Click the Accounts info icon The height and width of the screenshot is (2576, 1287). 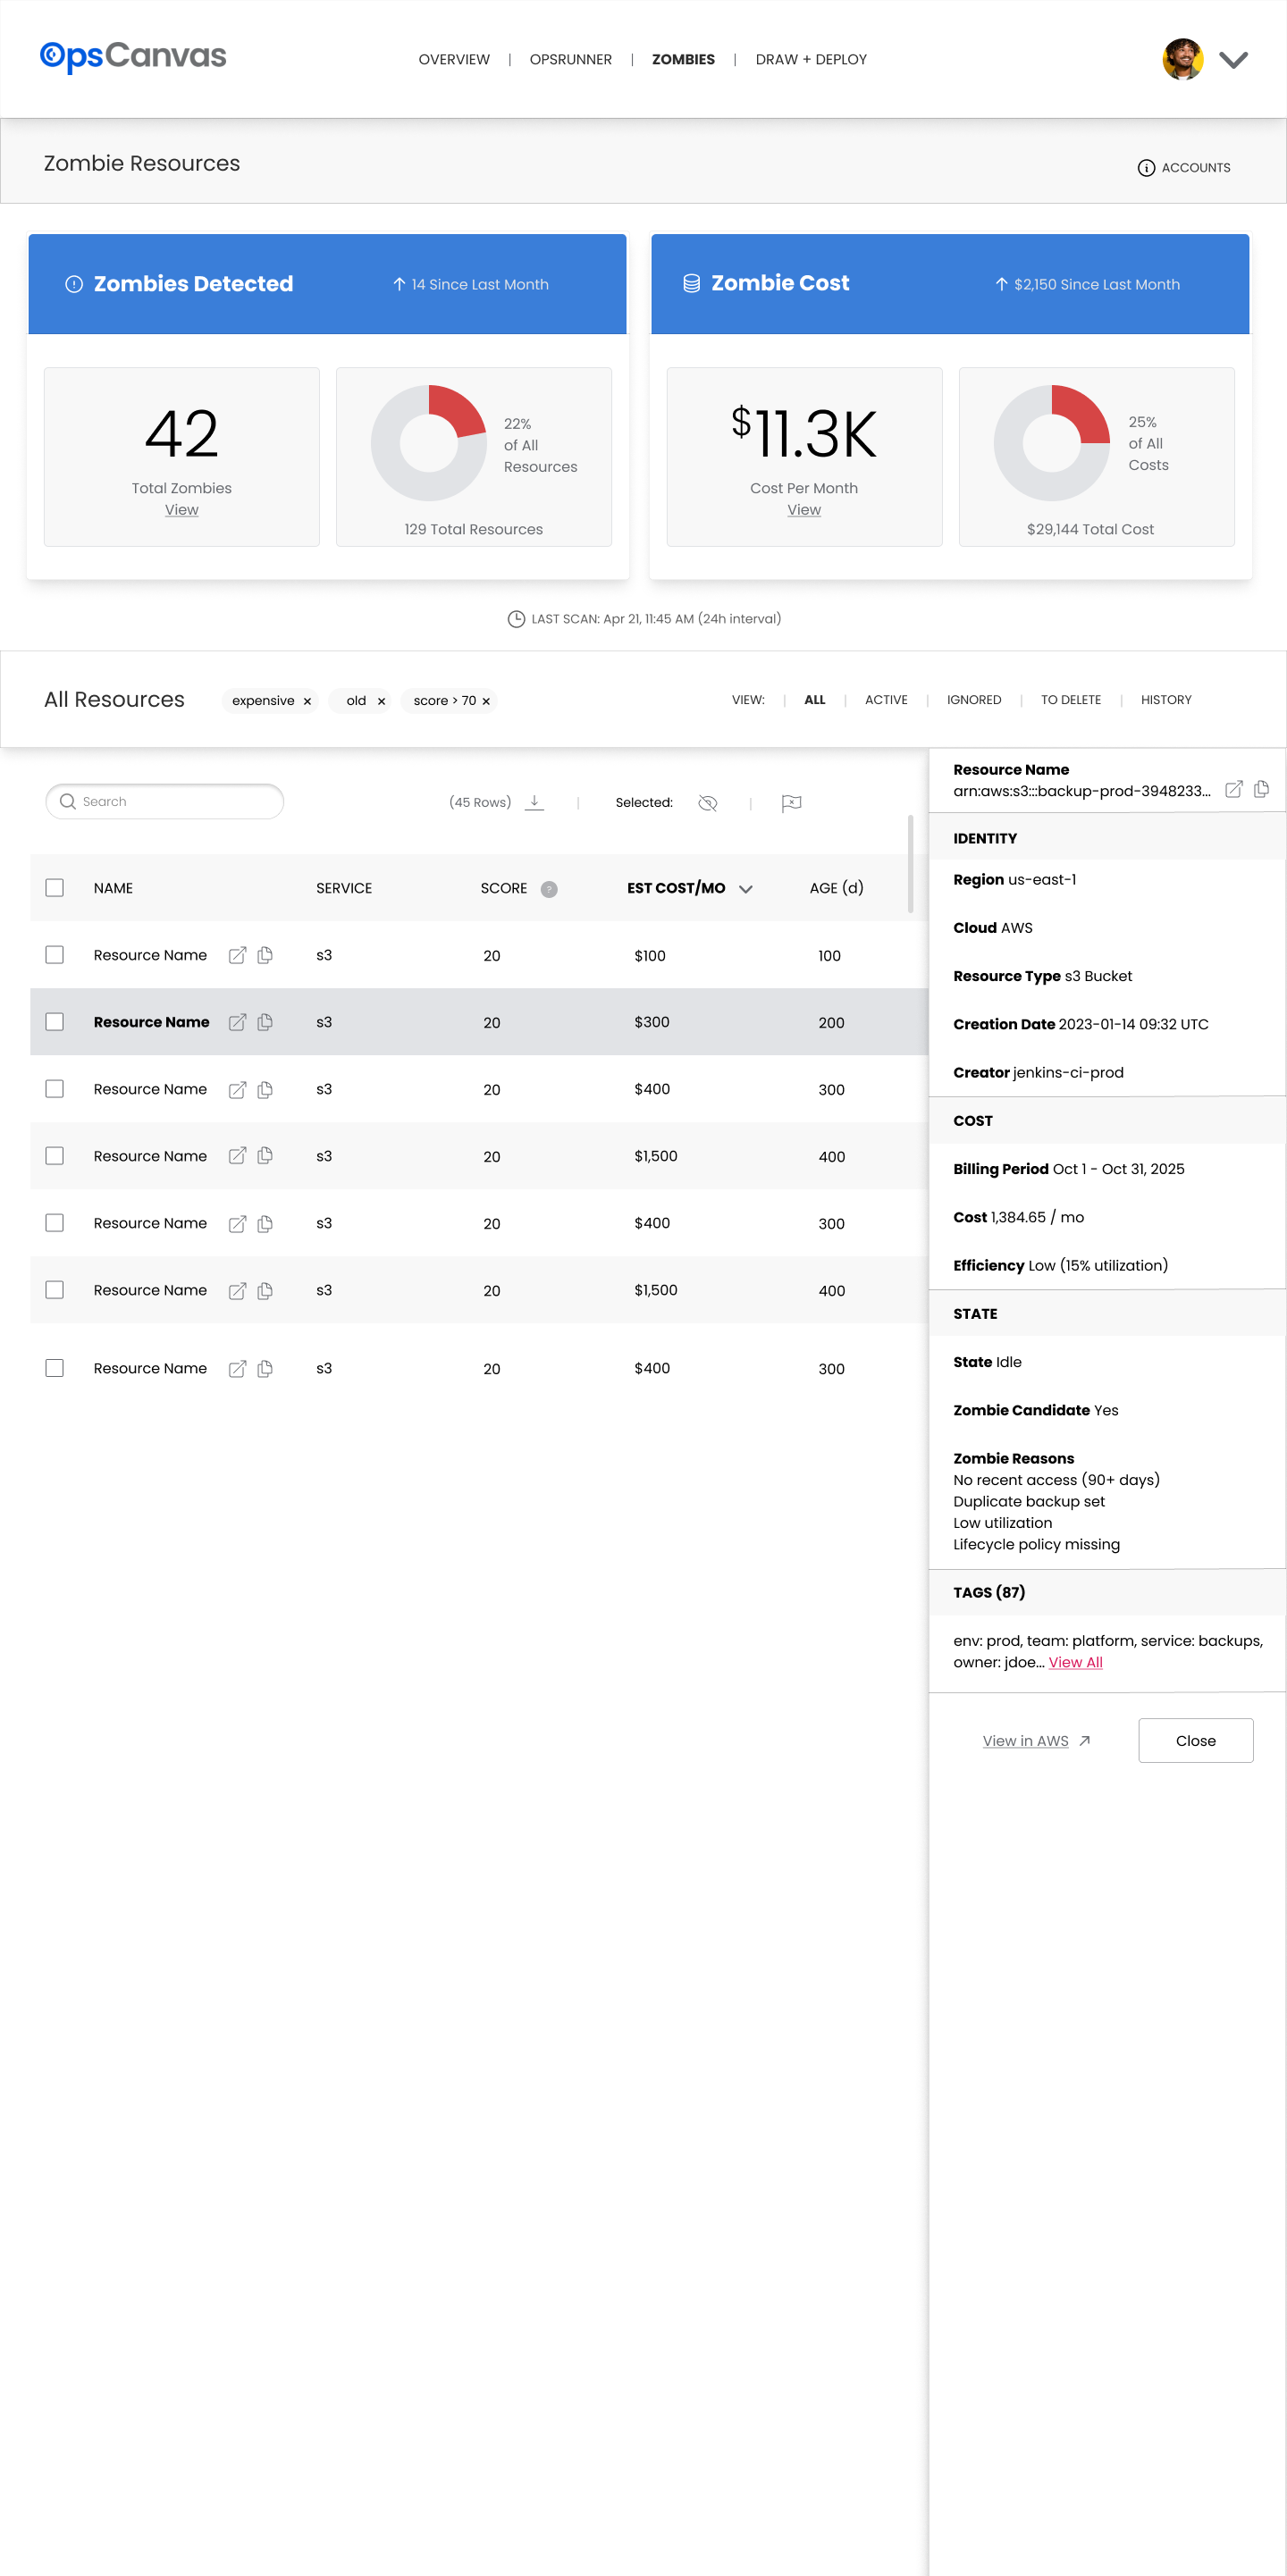pos(1146,168)
